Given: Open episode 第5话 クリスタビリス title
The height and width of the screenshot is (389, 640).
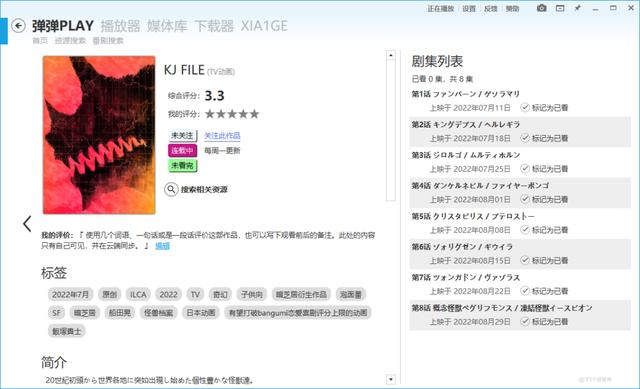Looking at the screenshot, I should [473, 217].
